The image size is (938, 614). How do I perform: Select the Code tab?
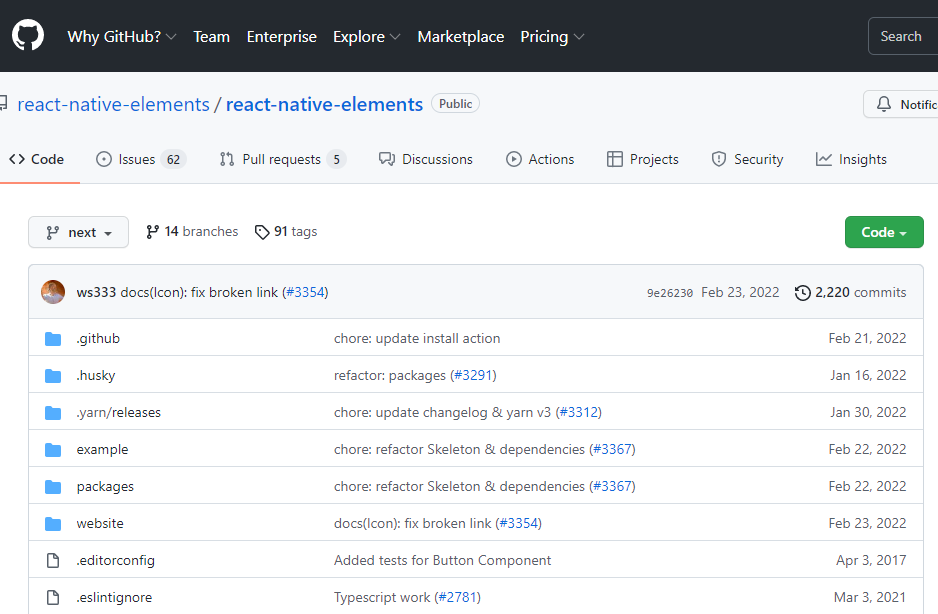(36, 159)
